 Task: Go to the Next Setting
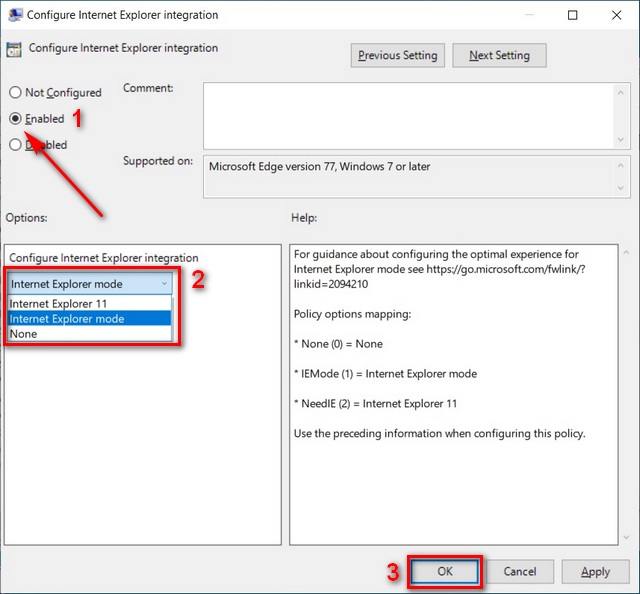[x=499, y=56]
